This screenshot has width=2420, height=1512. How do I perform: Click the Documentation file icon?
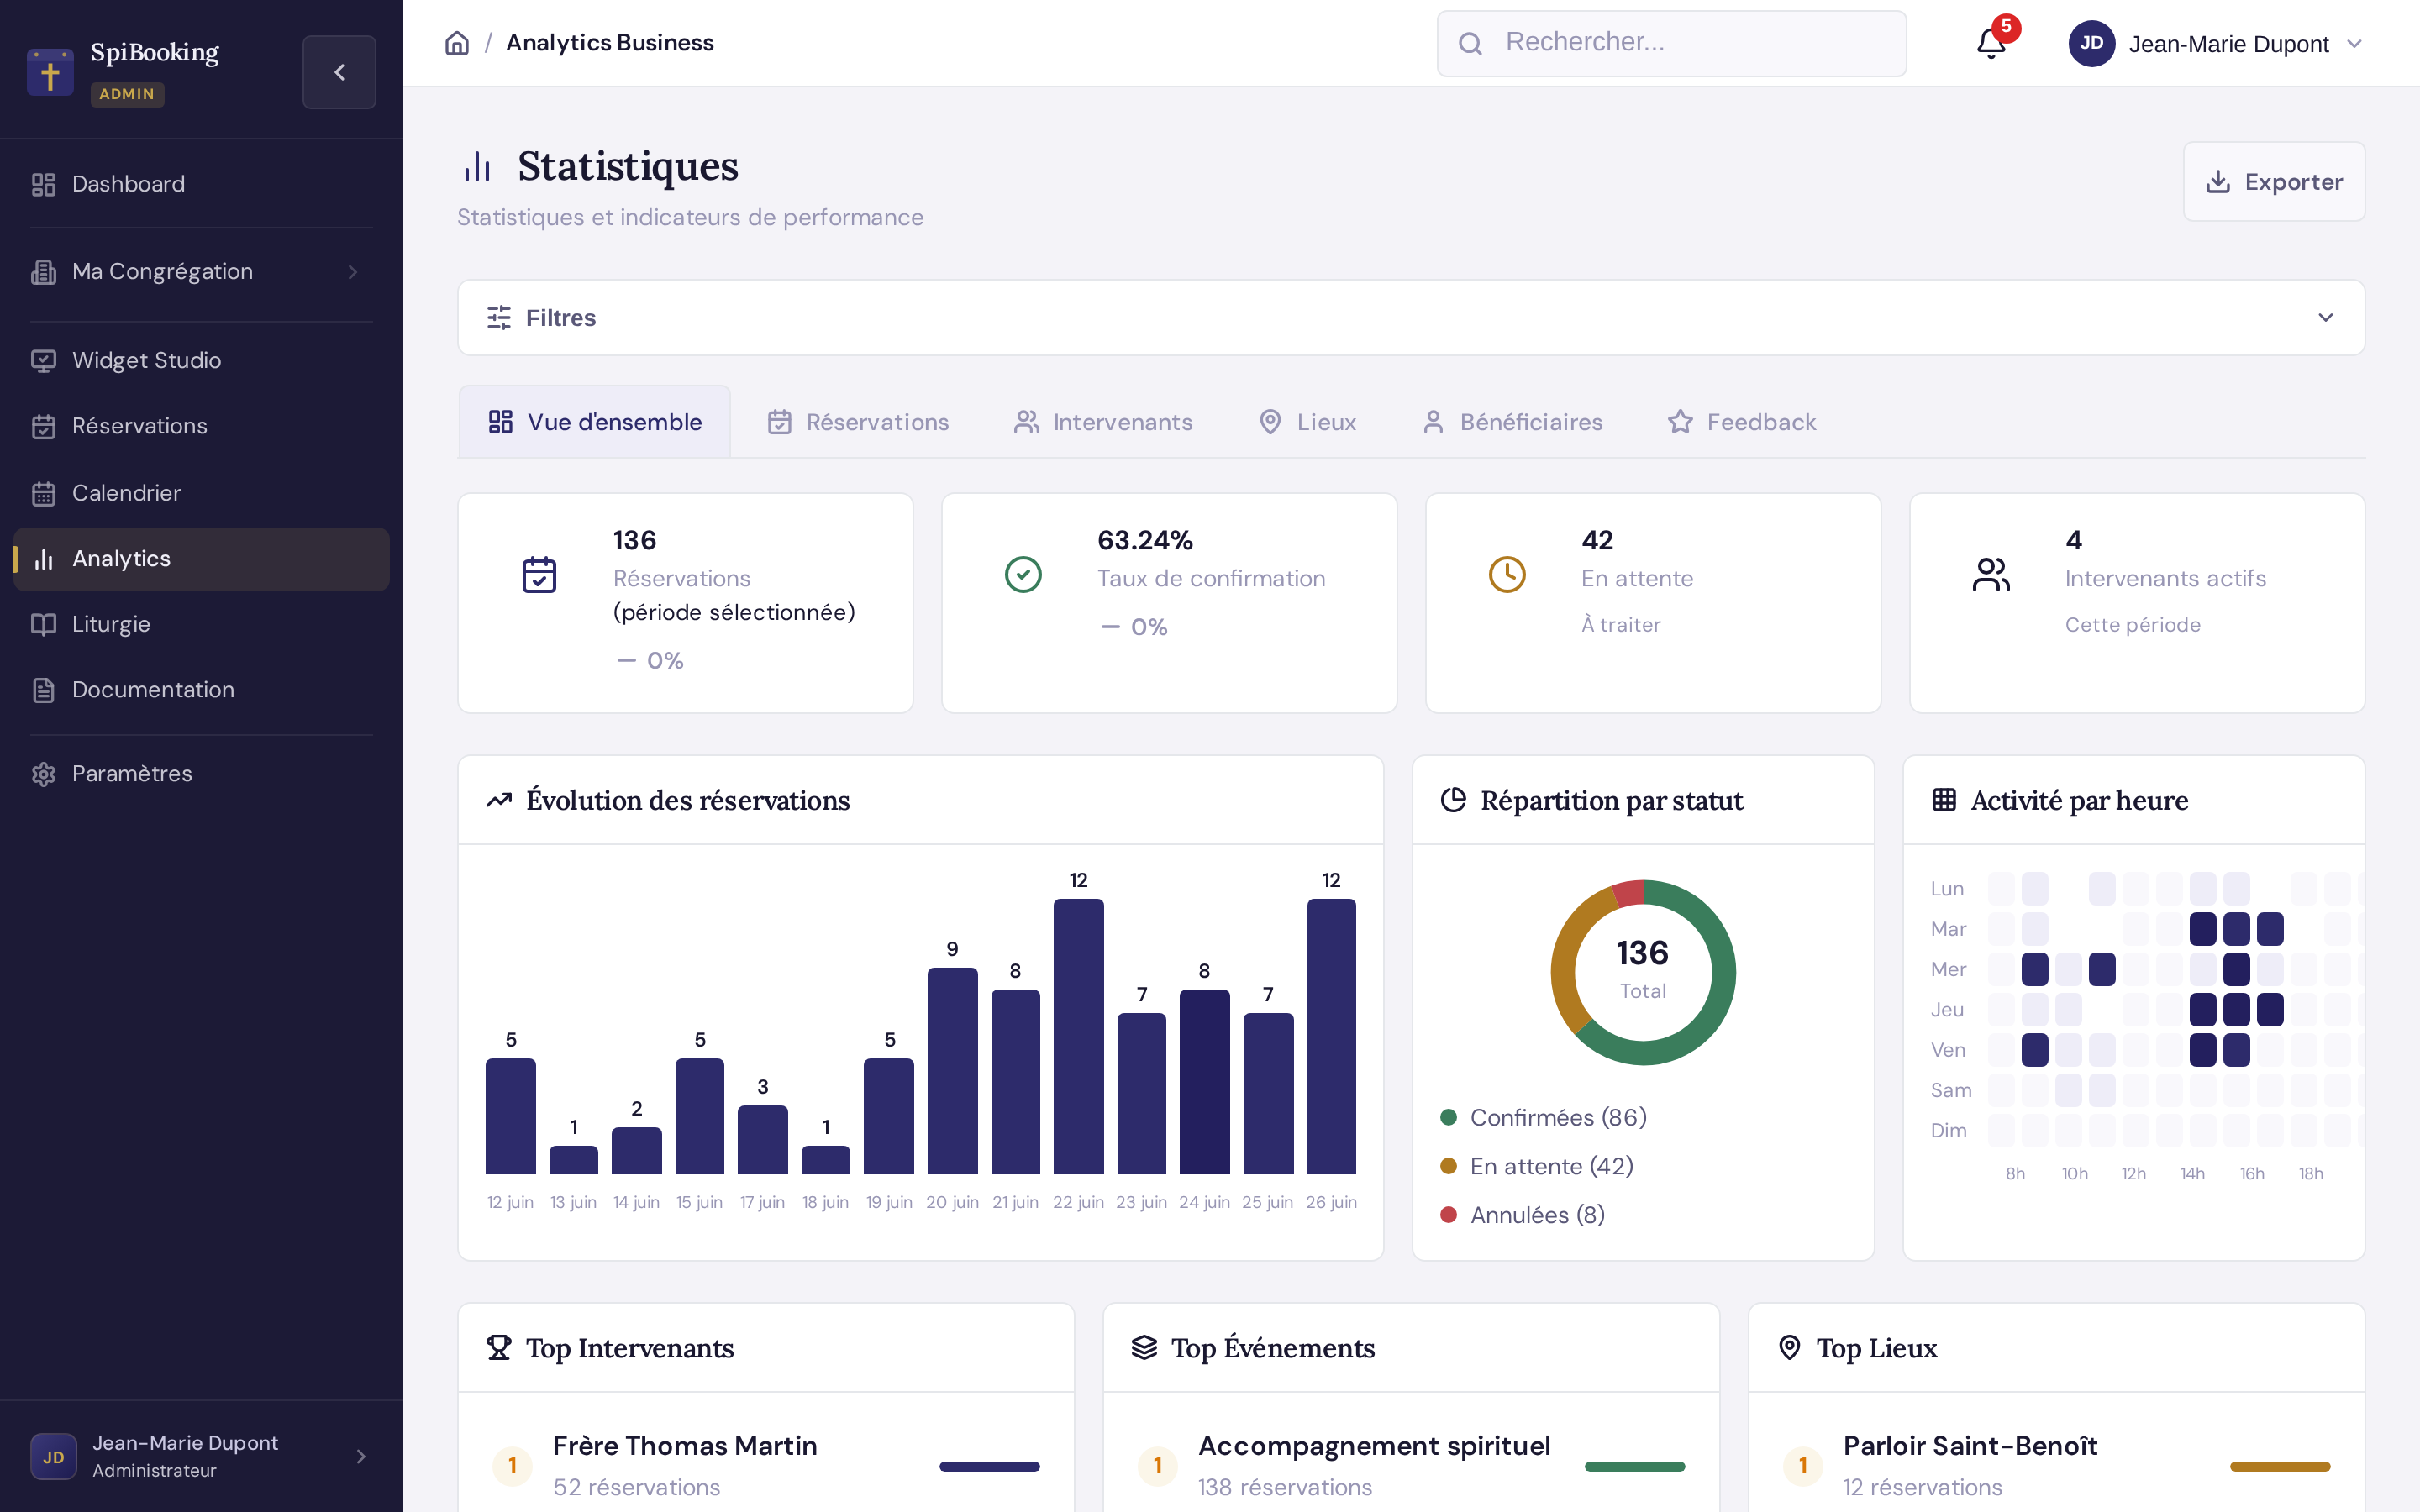(43, 690)
